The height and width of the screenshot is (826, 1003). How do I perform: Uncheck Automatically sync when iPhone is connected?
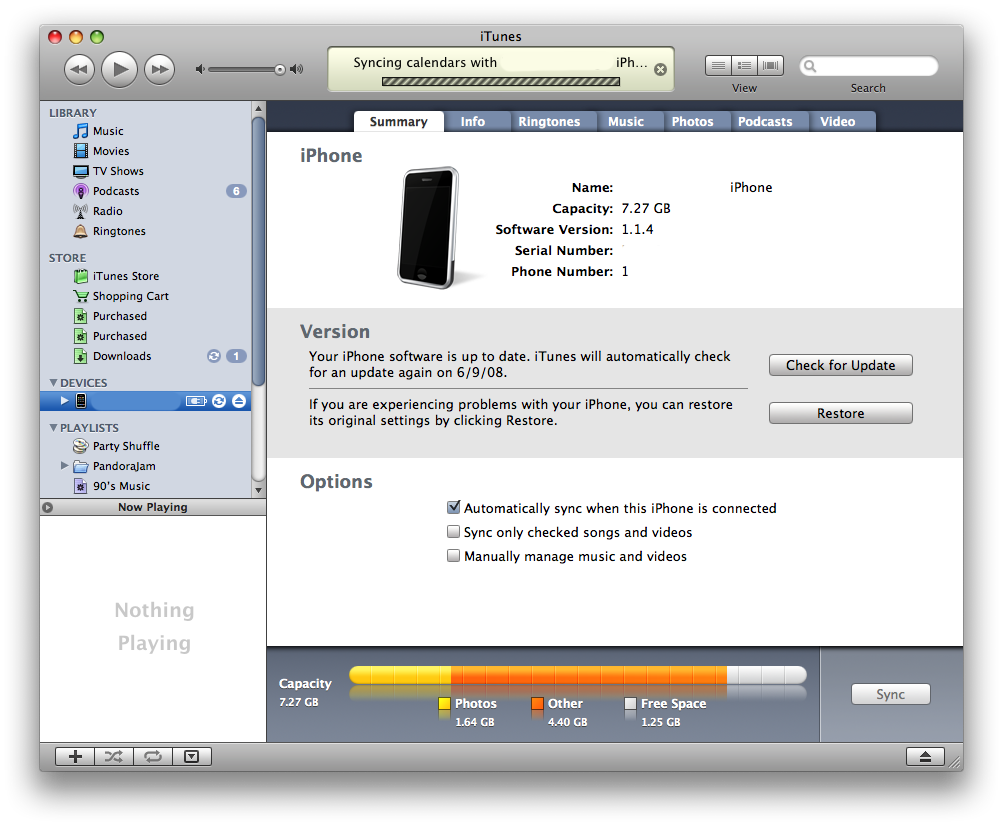(x=454, y=507)
